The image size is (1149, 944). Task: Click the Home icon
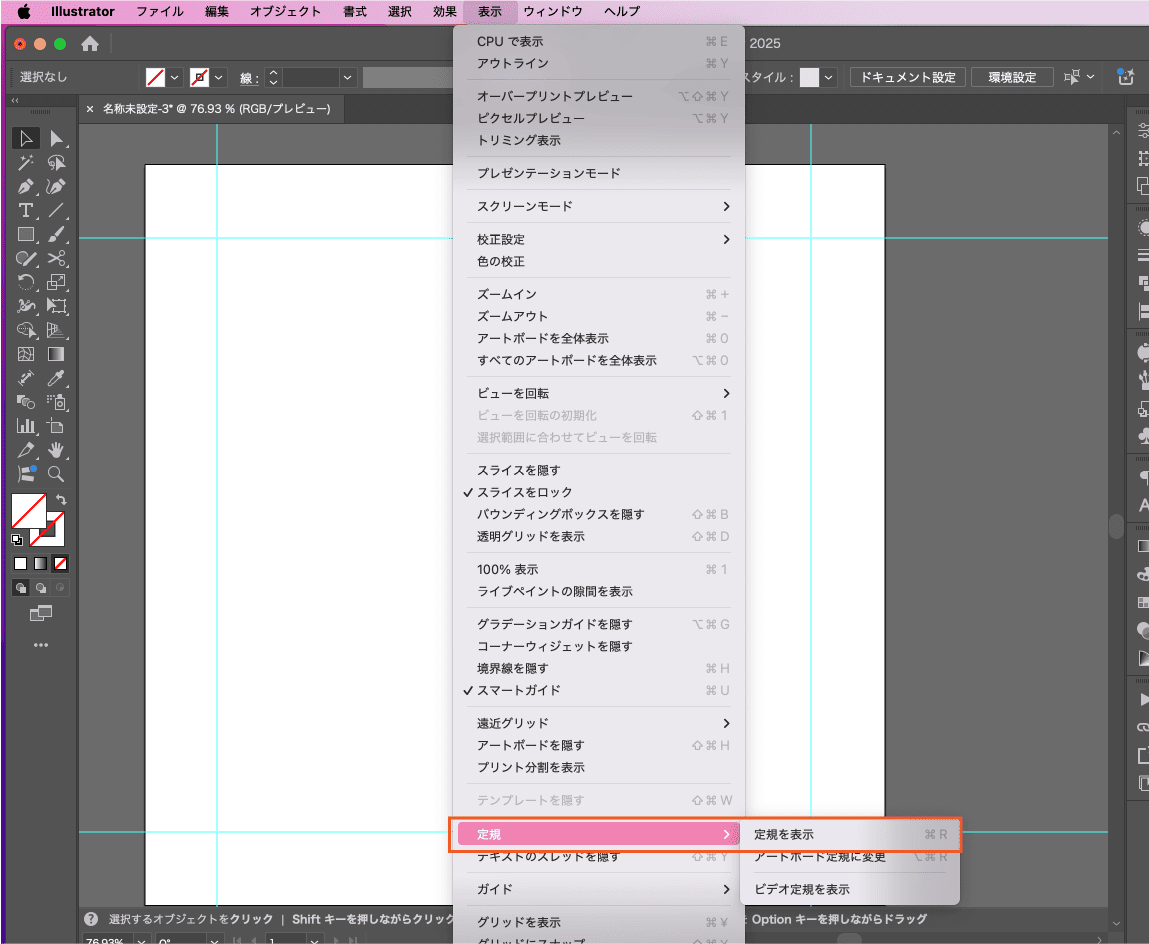pyautogui.click(x=90, y=44)
